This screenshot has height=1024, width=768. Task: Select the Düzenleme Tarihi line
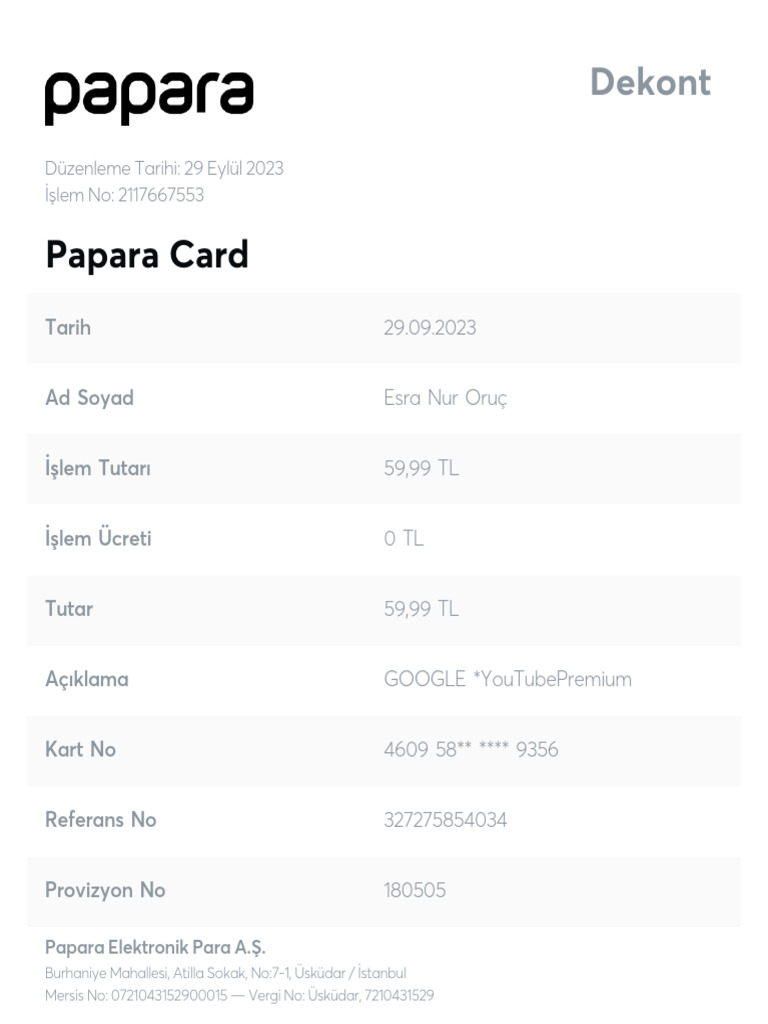coord(164,168)
